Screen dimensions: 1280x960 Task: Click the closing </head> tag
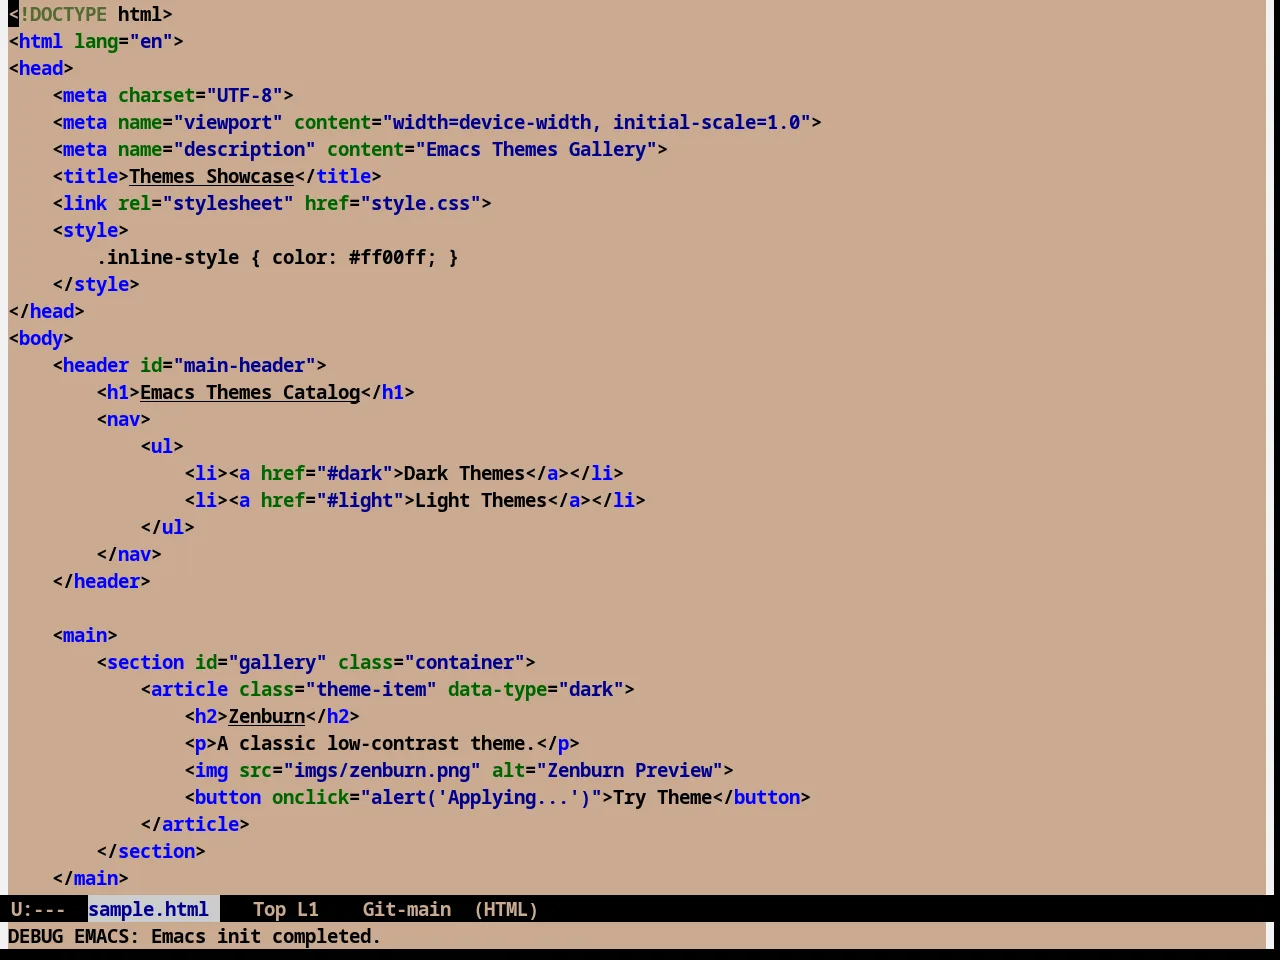46,311
